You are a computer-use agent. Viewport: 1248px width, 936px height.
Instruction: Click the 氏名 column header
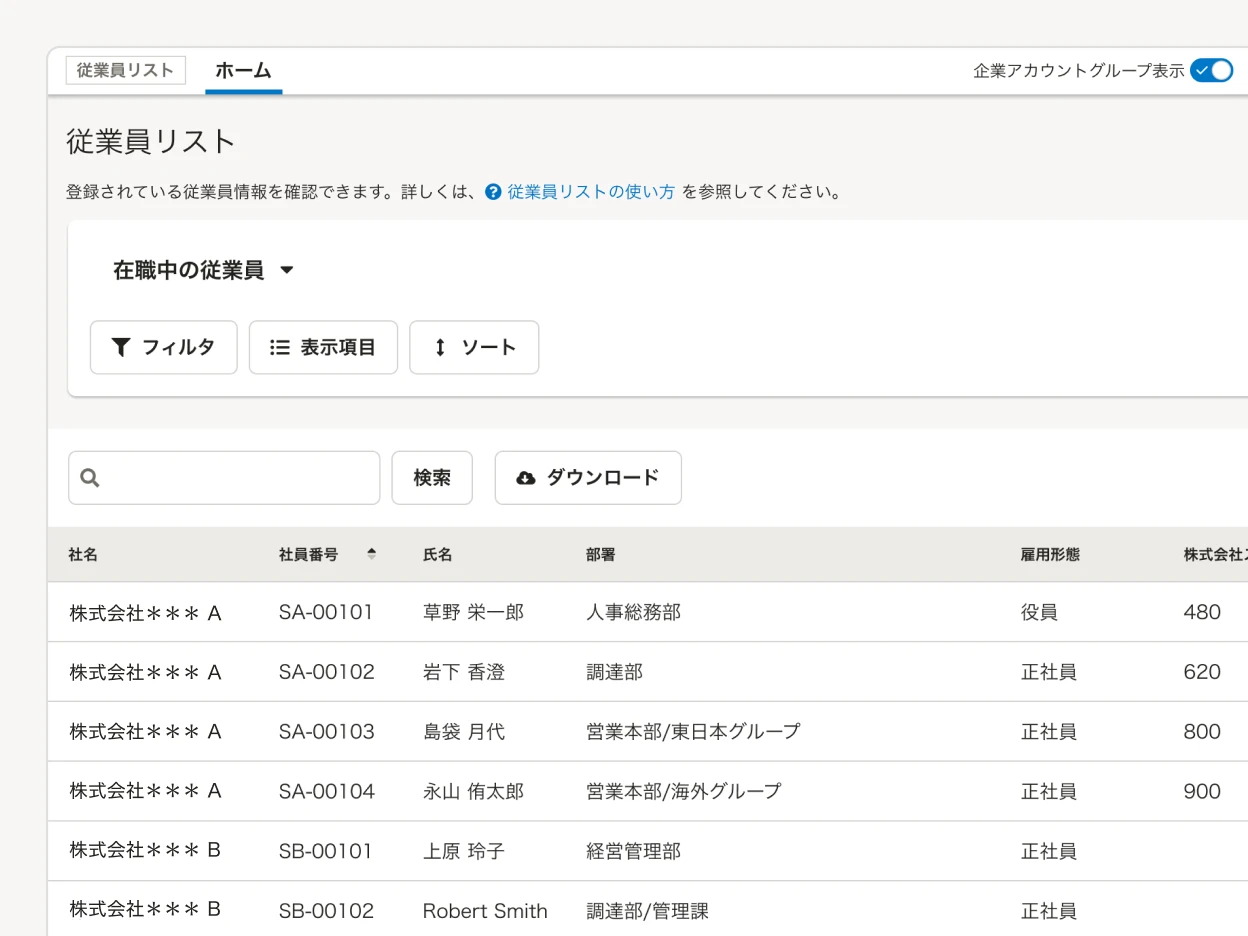tap(438, 554)
